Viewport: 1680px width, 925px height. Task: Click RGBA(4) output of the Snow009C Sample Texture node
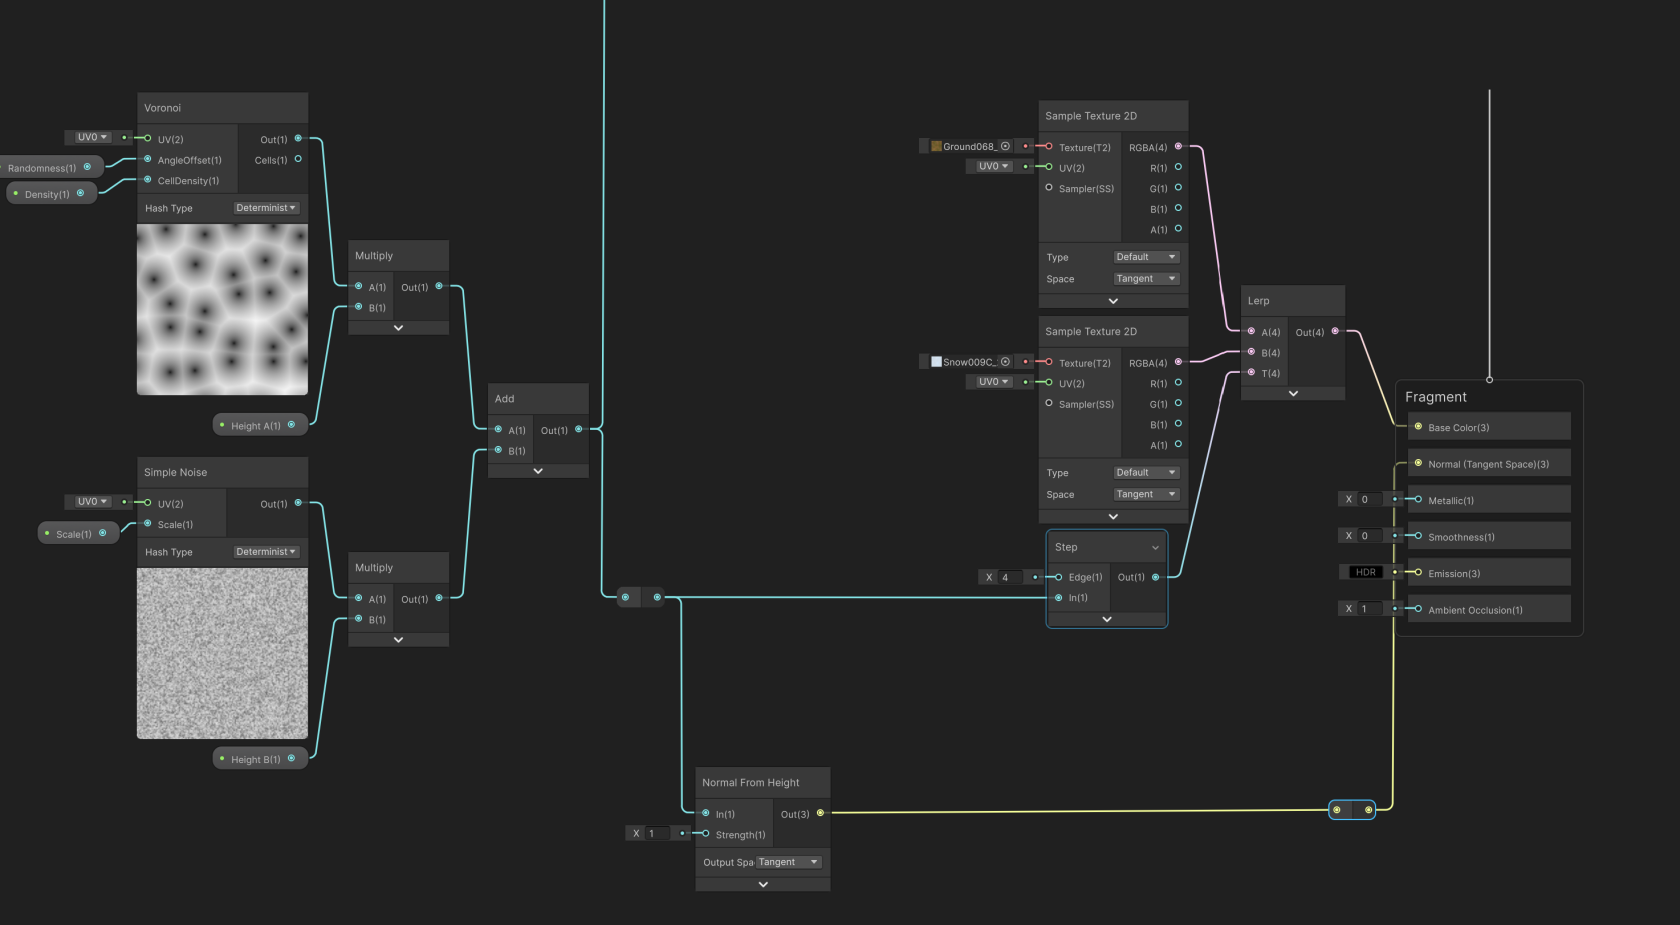(1178, 362)
